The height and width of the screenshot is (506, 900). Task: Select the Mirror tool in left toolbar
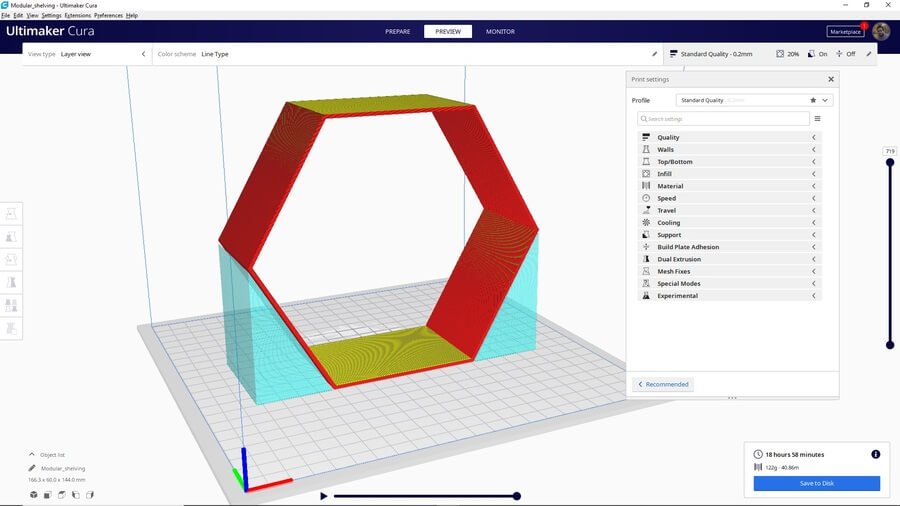(11, 282)
